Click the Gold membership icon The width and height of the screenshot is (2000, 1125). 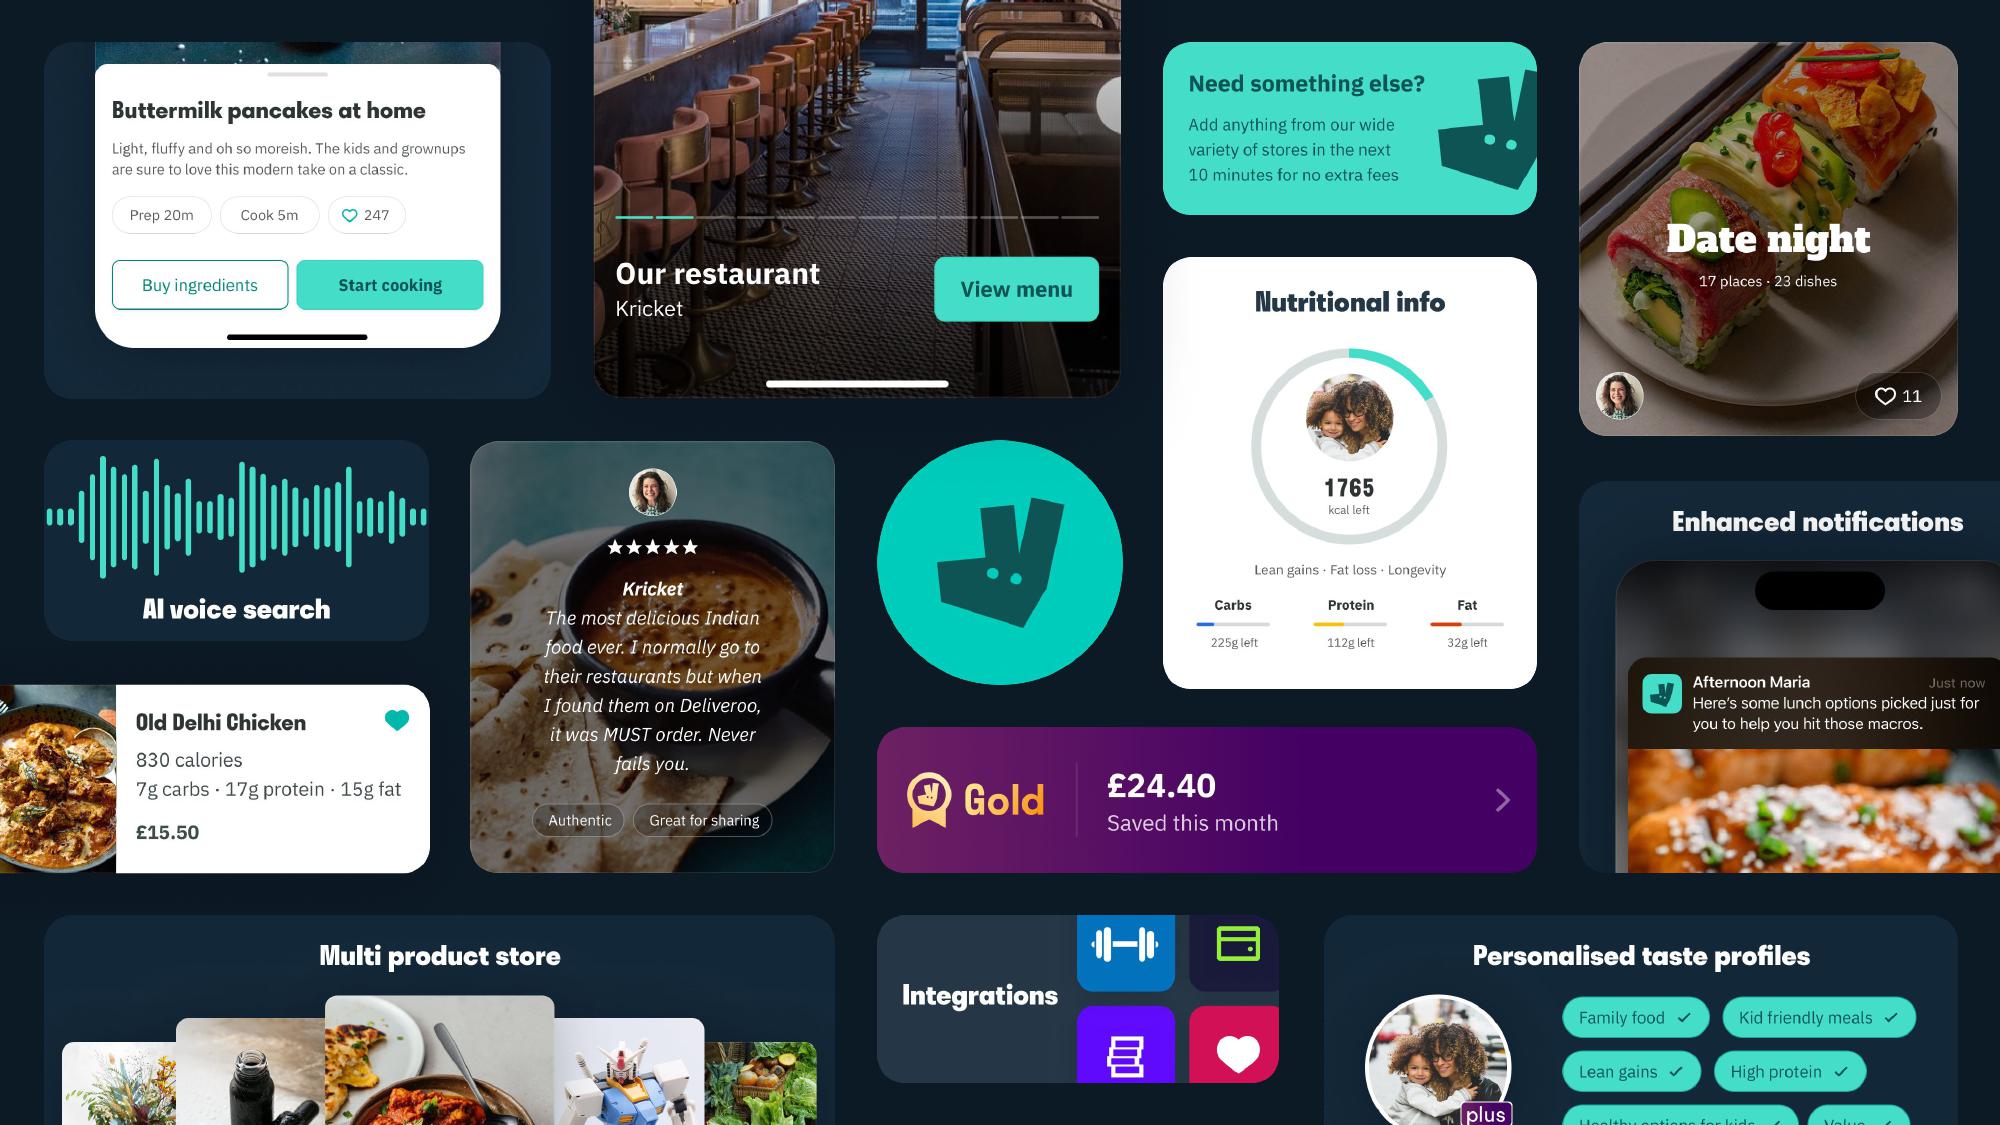coord(929,798)
